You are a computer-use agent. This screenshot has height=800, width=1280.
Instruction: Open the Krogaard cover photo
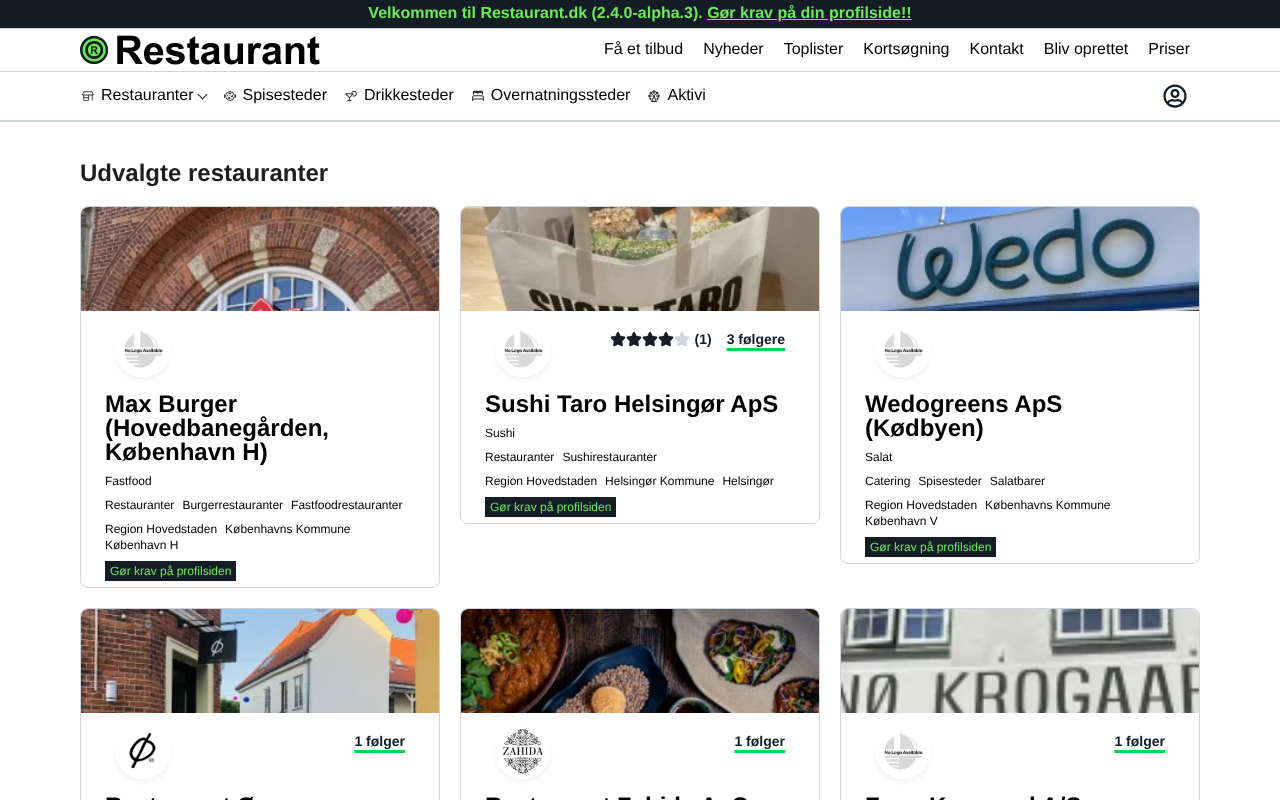coord(1020,661)
